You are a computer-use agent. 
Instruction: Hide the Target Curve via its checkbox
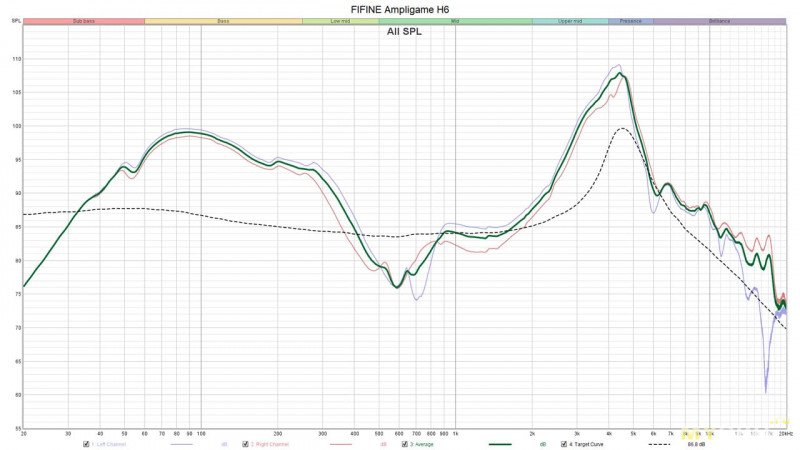tap(565, 444)
